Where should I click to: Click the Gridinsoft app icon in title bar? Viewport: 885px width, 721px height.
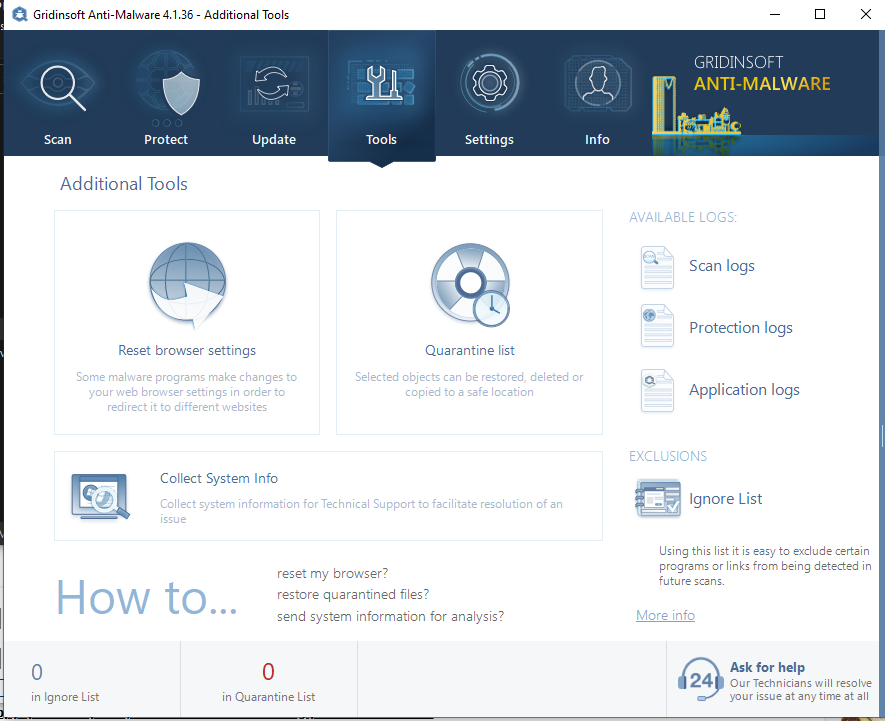[x=20, y=14]
